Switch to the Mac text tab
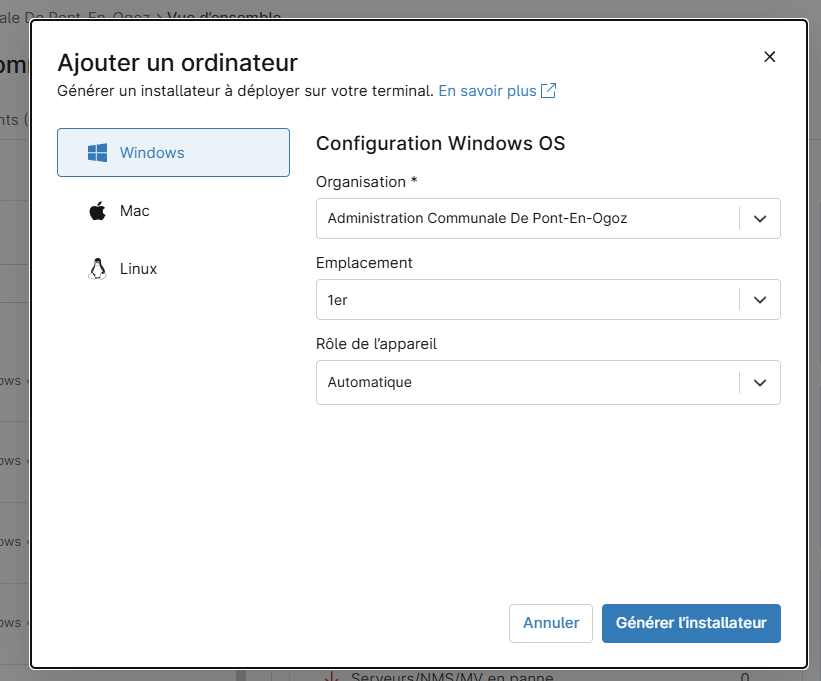The height and width of the screenshot is (681, 821). pyautogui.click(x=135, y=211)
